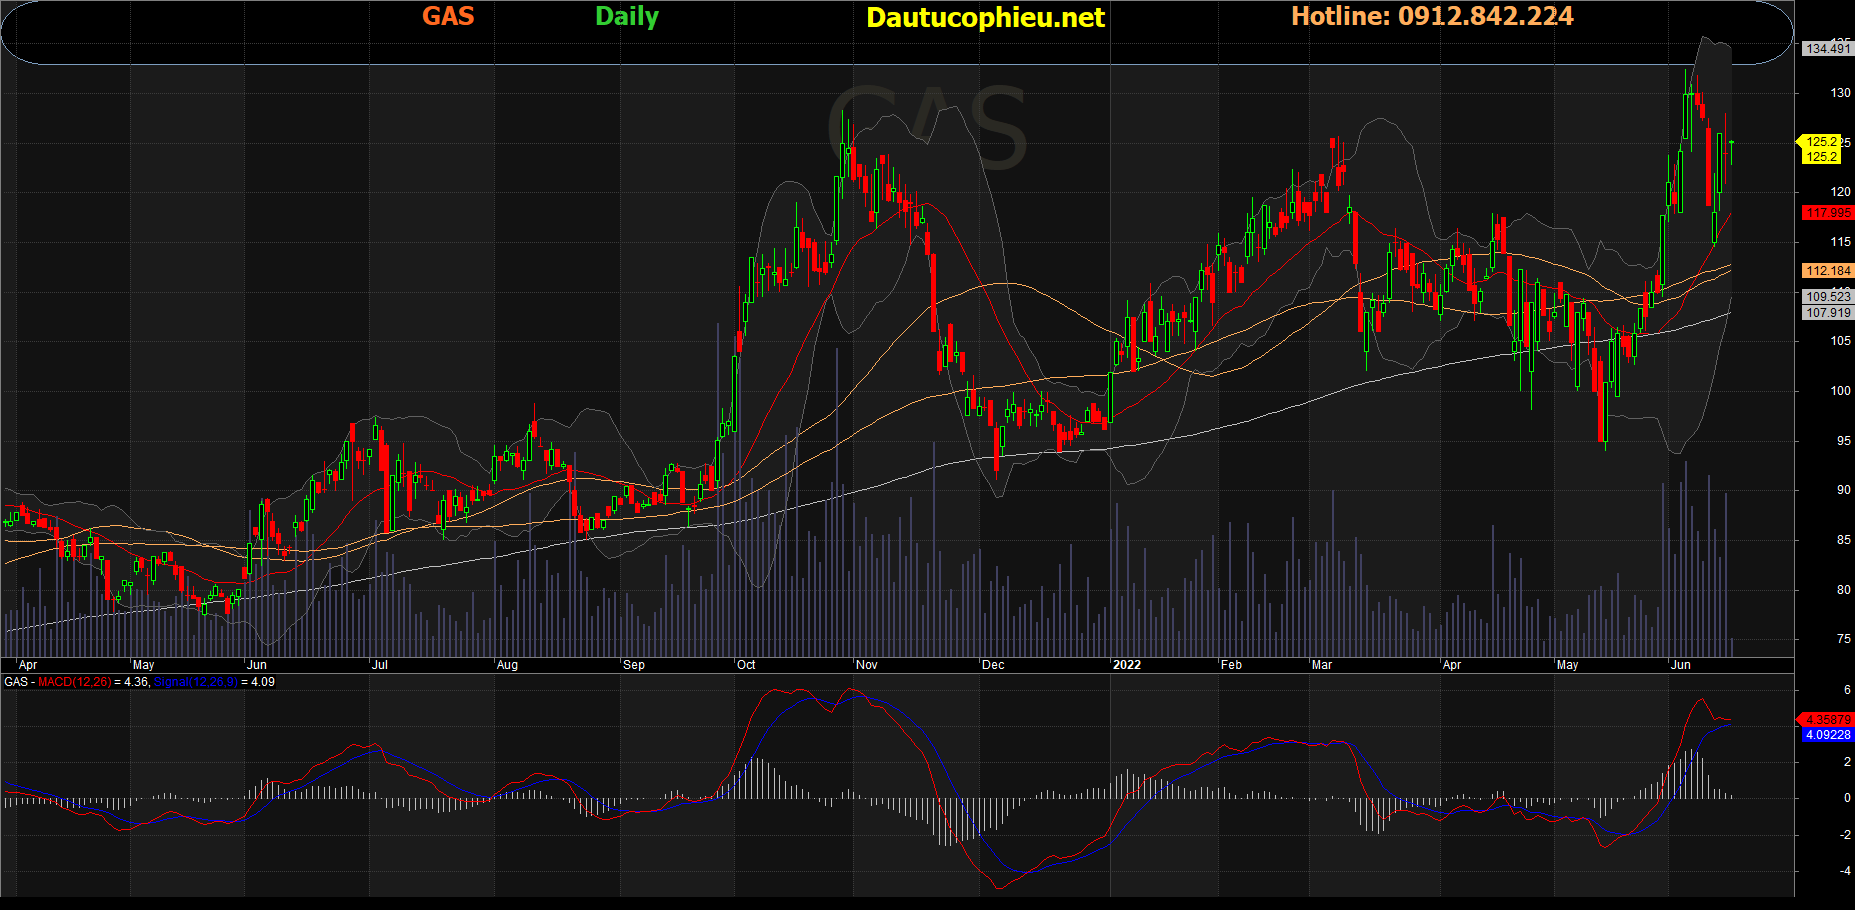Image resolution: width=1855 pixels, height=910 pixels.
Task: Click the GAS ticker title in header
Action: tap(448, 16)
